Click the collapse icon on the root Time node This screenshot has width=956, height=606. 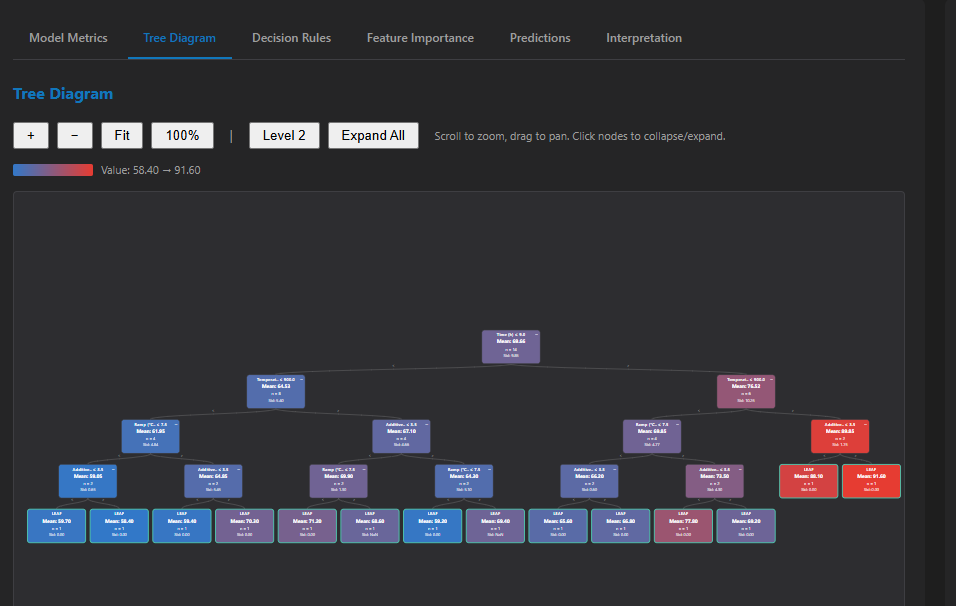(536, 335)
